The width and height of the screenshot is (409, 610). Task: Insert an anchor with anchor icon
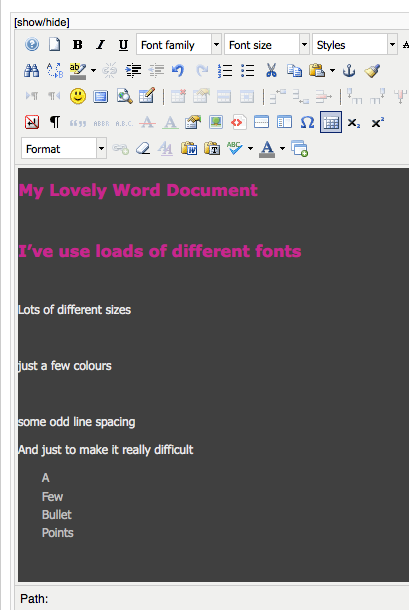click(x=349, y=70)
